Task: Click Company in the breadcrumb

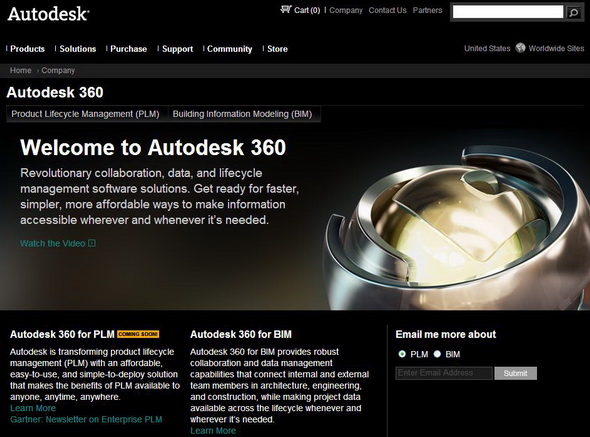Action: pyautogui.click(x=58, y=70)
